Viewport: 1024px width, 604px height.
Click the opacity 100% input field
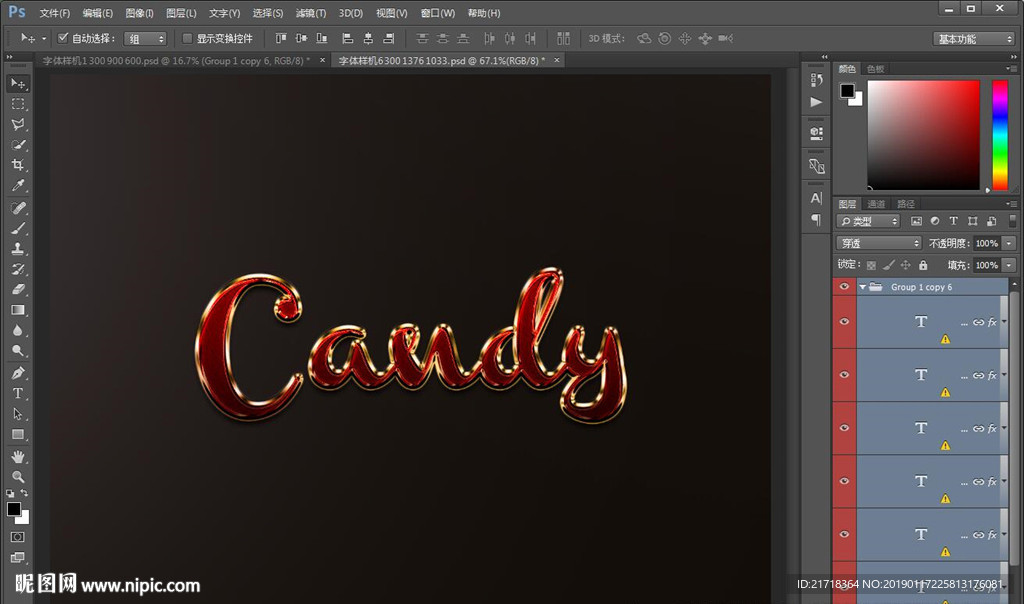coord(986,243)
